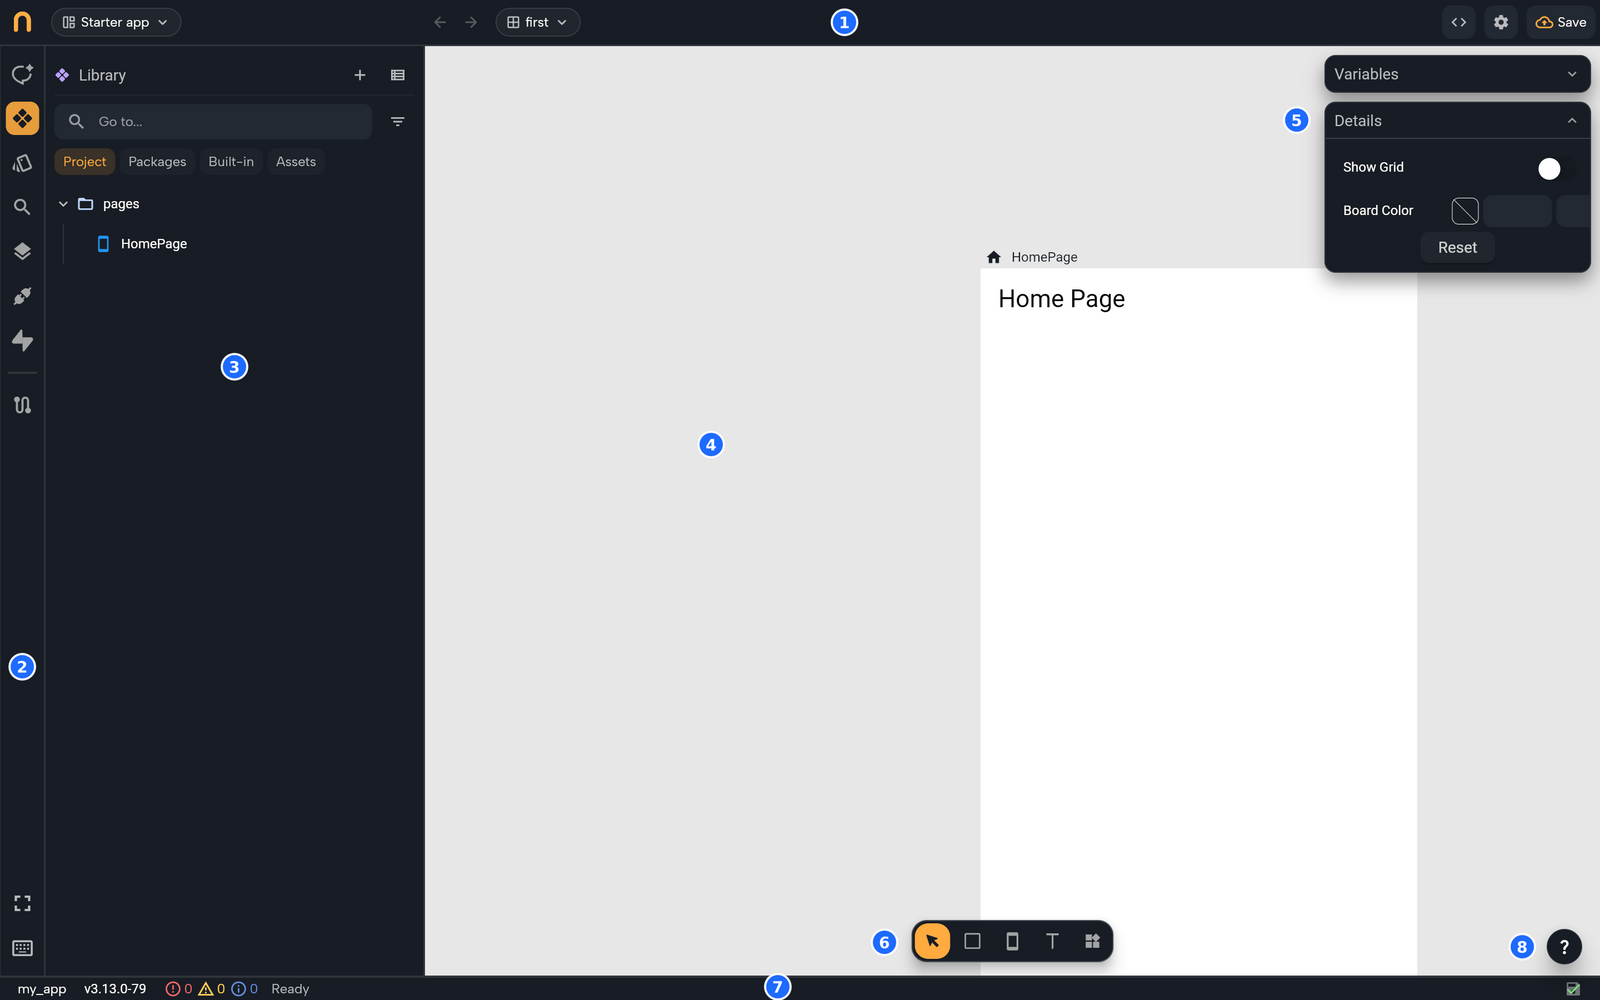Choose the Rectangle container tool
The width and height of the screenshot is (1600, 1000).
972,941
